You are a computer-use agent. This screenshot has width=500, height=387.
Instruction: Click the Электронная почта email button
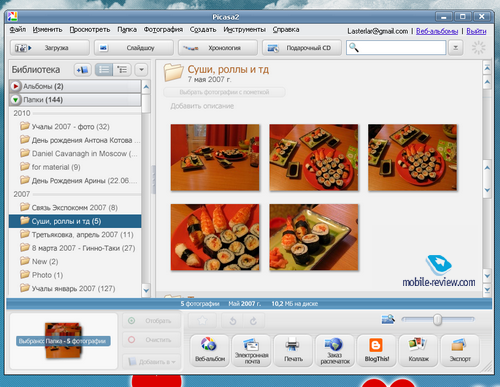coord(252,350)
